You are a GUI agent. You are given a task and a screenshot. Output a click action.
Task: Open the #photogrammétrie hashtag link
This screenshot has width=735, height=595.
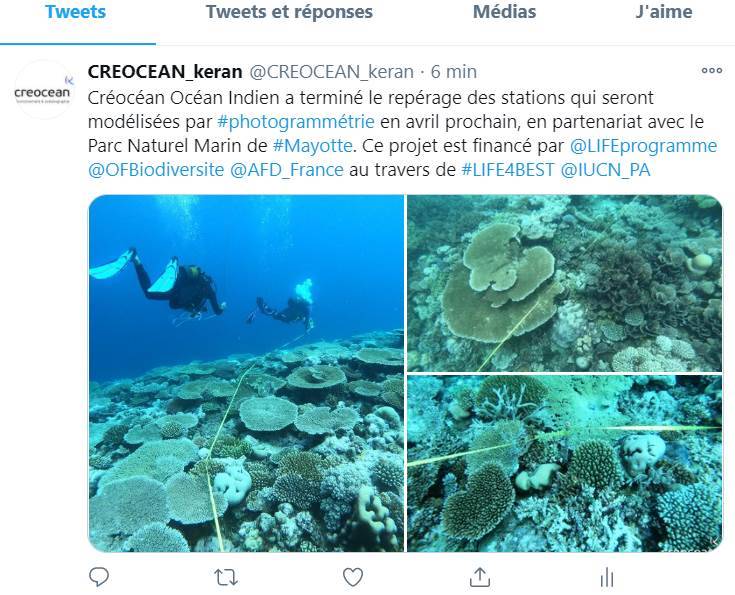pyautogui.click(x=296, y=121)
